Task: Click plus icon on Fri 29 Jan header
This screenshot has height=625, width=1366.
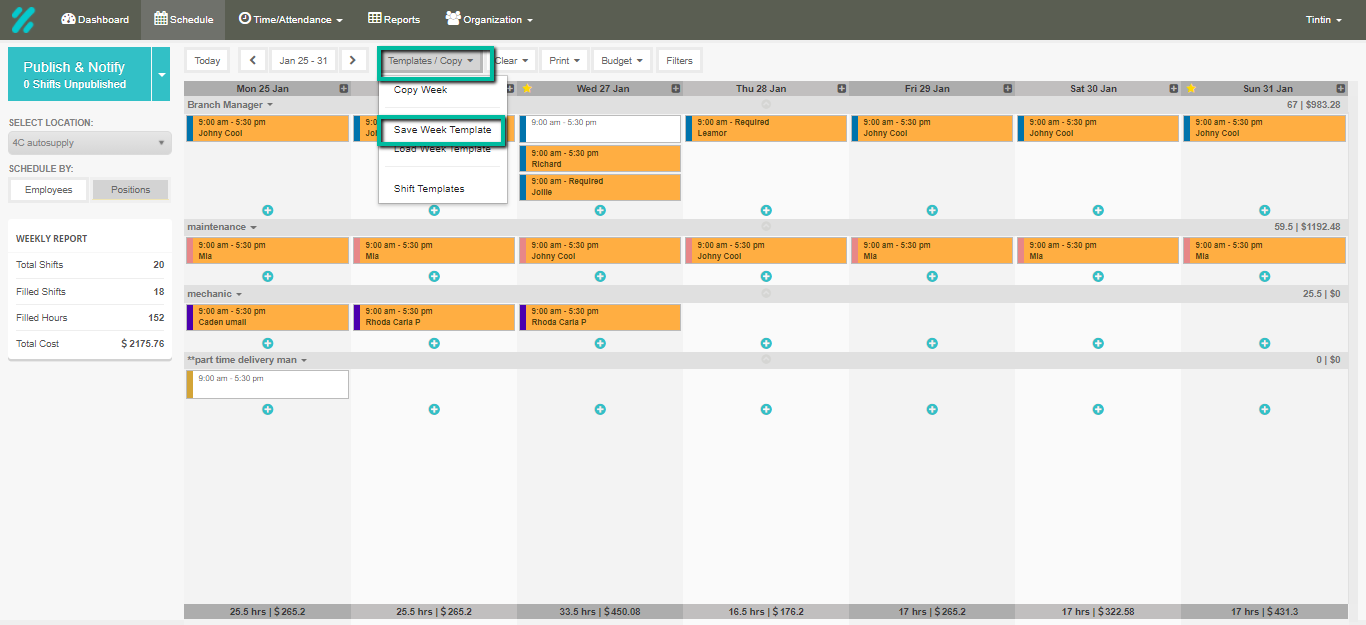Action: click(x=1007, y=88)
